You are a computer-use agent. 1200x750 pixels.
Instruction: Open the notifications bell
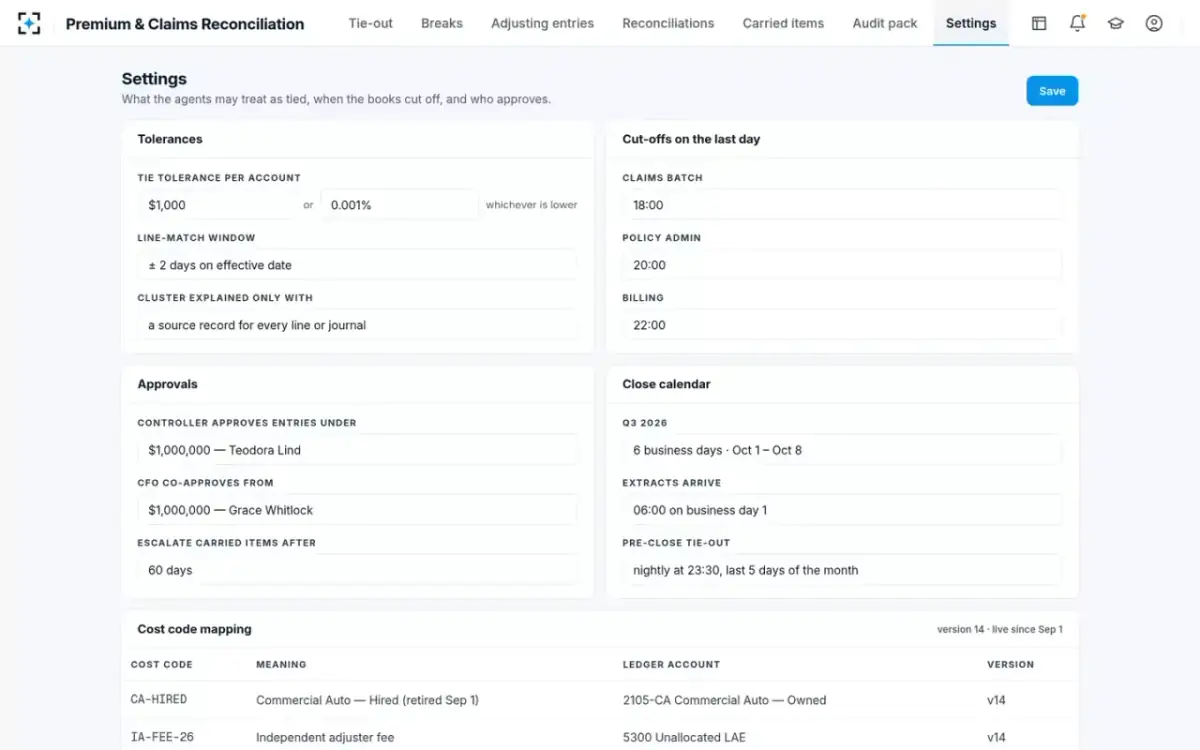[1077, 23]
